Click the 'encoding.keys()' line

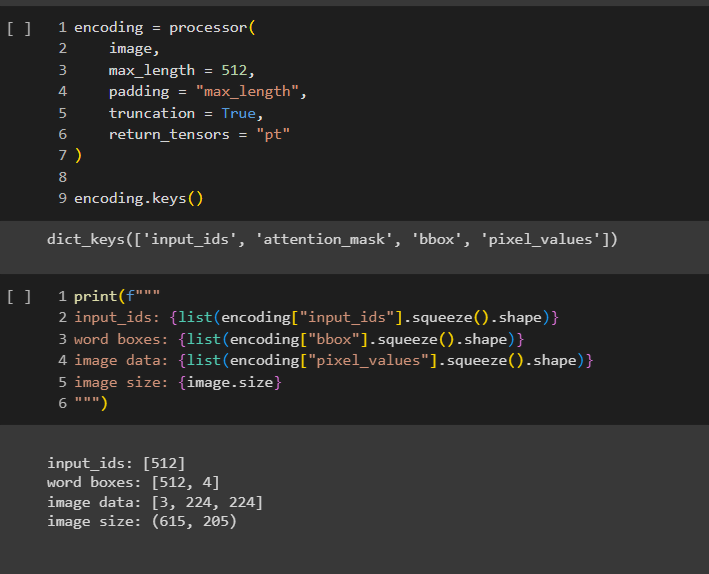(x=139, y=198)
